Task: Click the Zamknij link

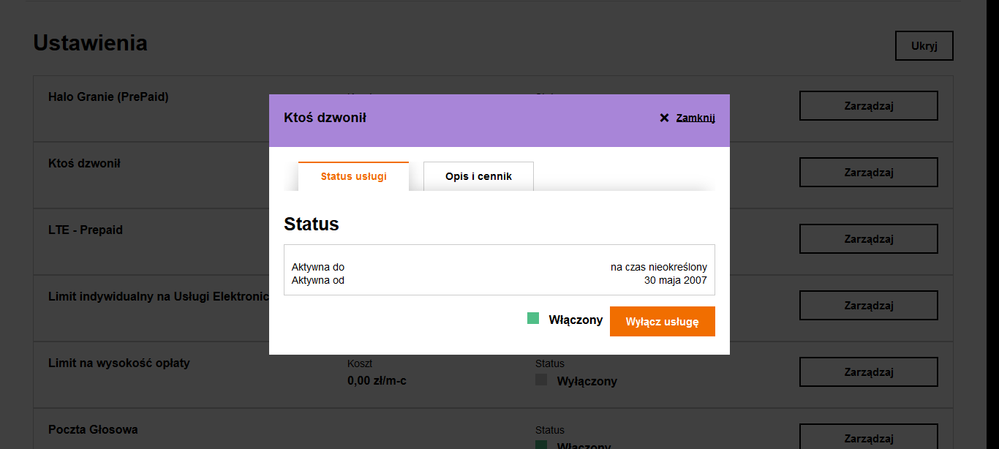Action: [x=695, y=118]
